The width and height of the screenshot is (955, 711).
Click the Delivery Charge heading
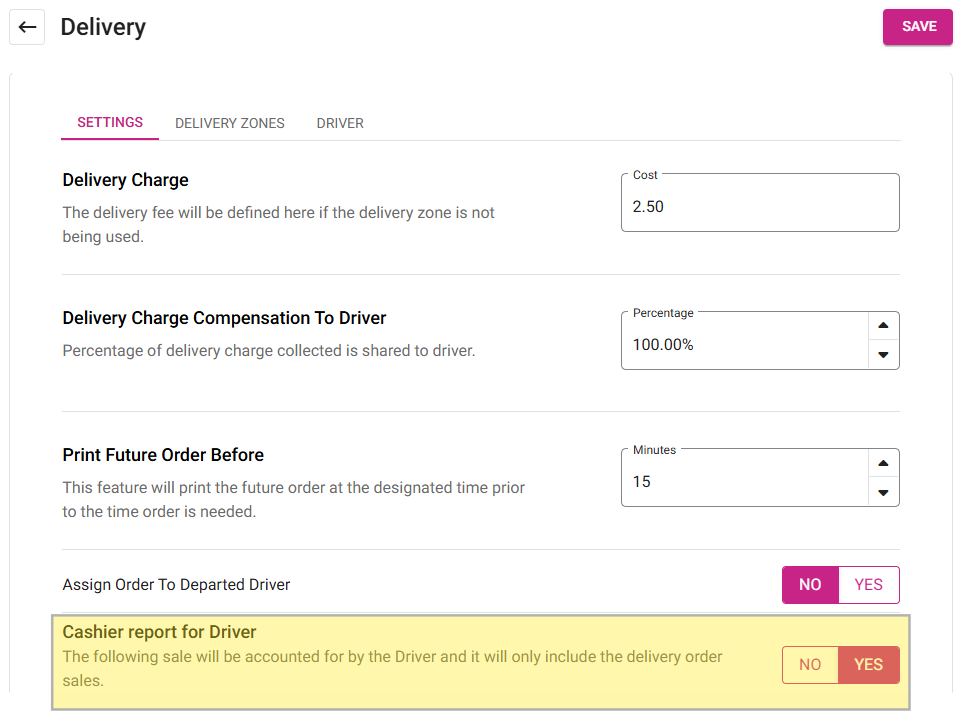[x=126, y=180]
